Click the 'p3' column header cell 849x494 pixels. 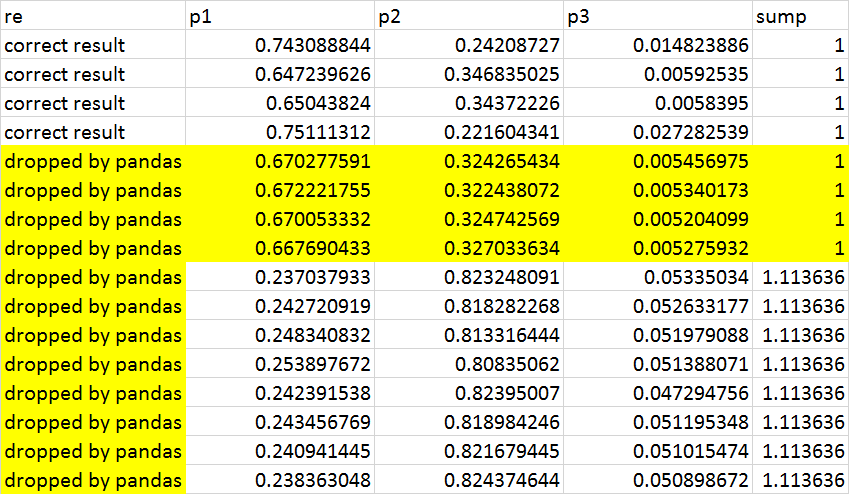pyautogui.click(x=657, y=17)
